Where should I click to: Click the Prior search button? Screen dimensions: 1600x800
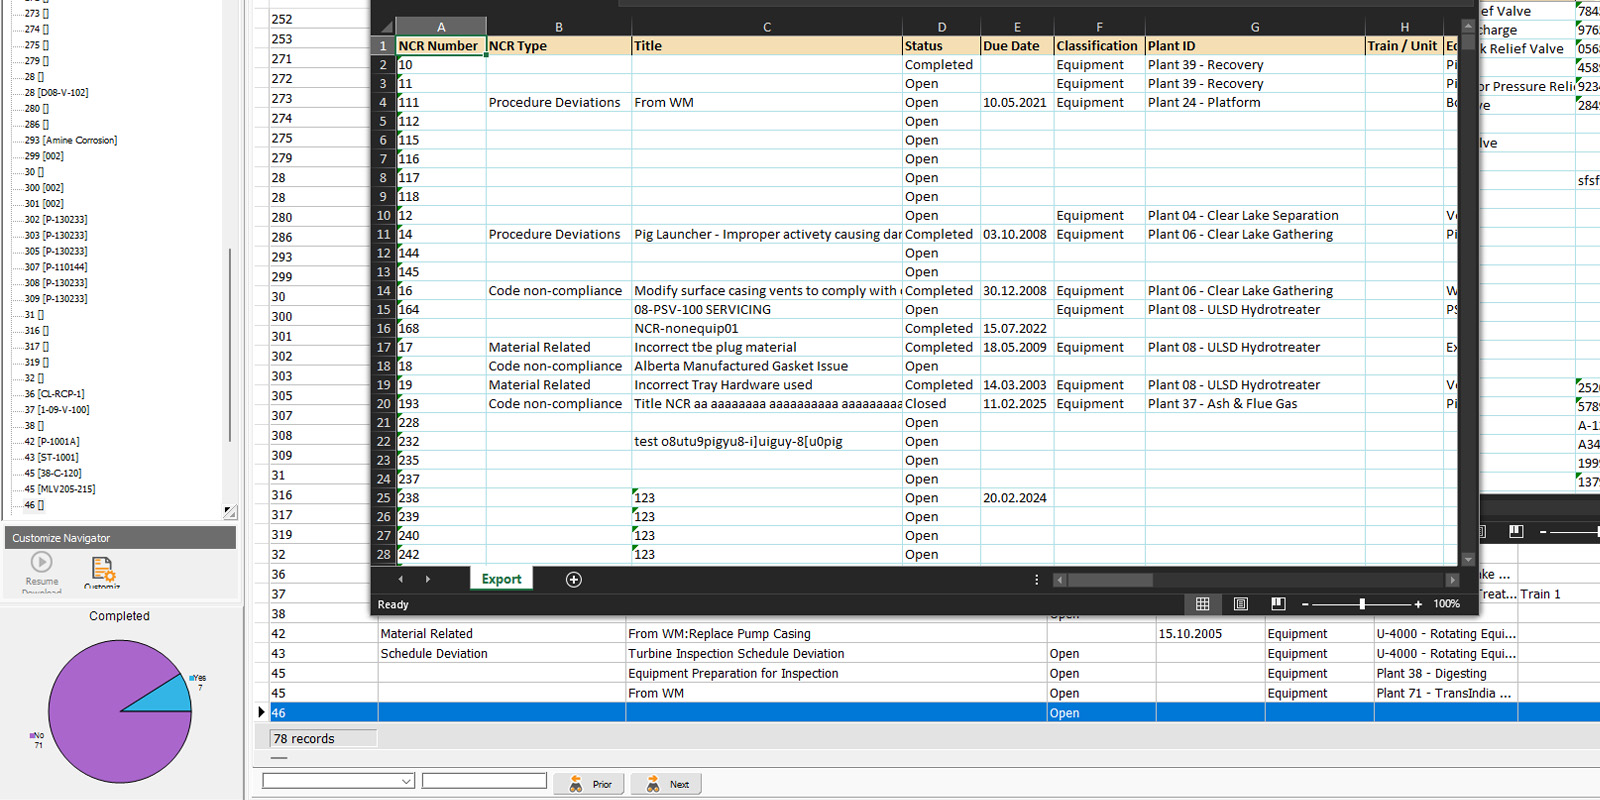click(591, 784)
